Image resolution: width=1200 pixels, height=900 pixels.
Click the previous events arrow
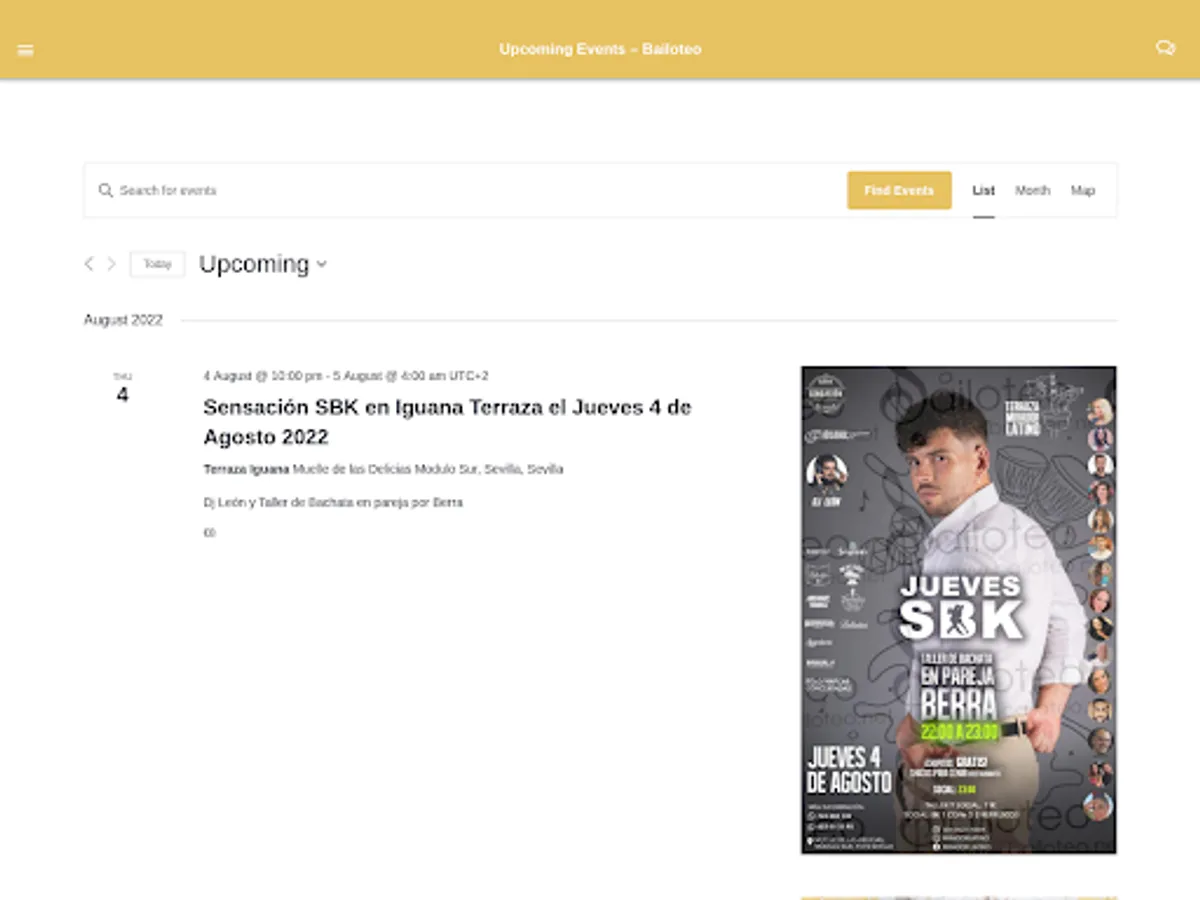point(88,264)
